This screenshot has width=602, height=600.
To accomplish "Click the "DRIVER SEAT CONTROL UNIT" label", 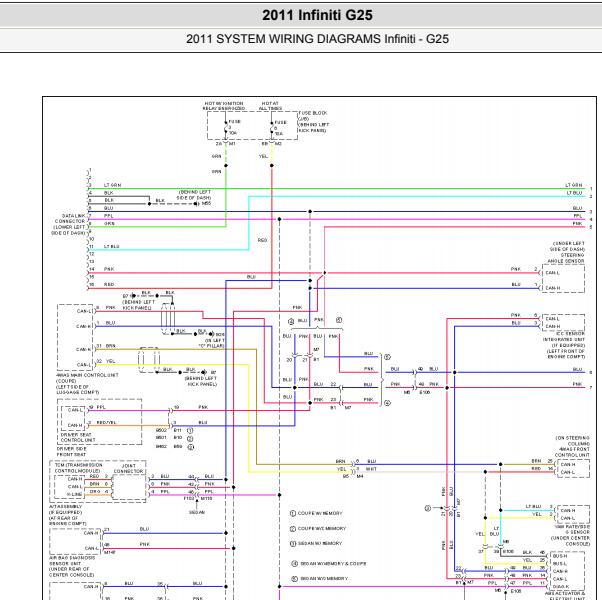I will 78,438.
